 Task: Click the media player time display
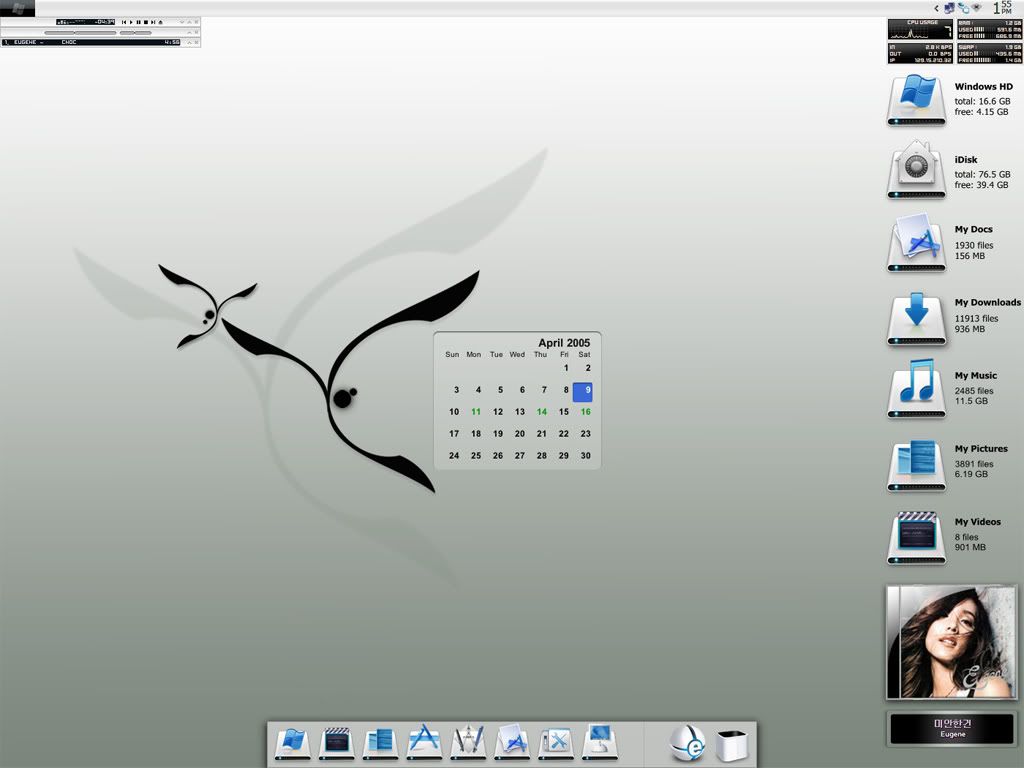coord(104,22)
